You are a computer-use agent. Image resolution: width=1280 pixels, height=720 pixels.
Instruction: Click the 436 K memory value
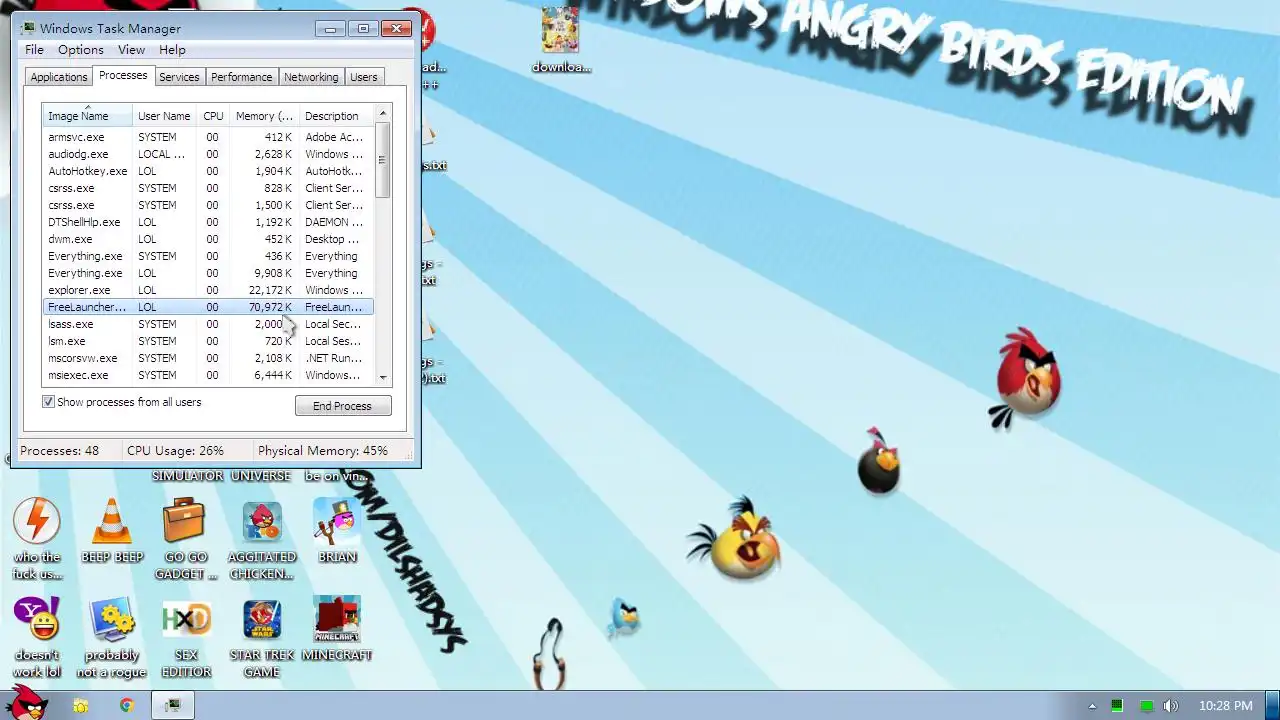pos(279,256)
